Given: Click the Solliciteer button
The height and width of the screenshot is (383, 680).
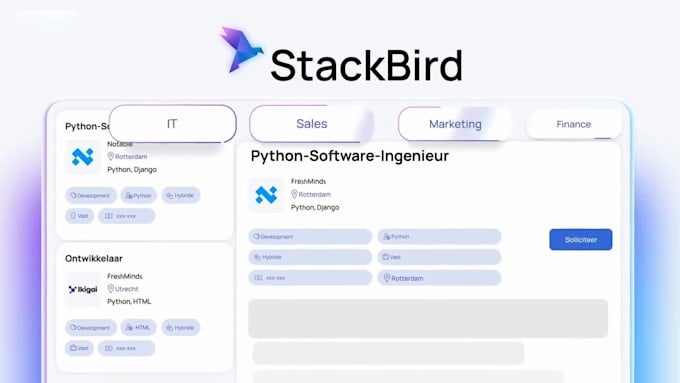Looking at the screenshot, I should [x=581, y=239].
